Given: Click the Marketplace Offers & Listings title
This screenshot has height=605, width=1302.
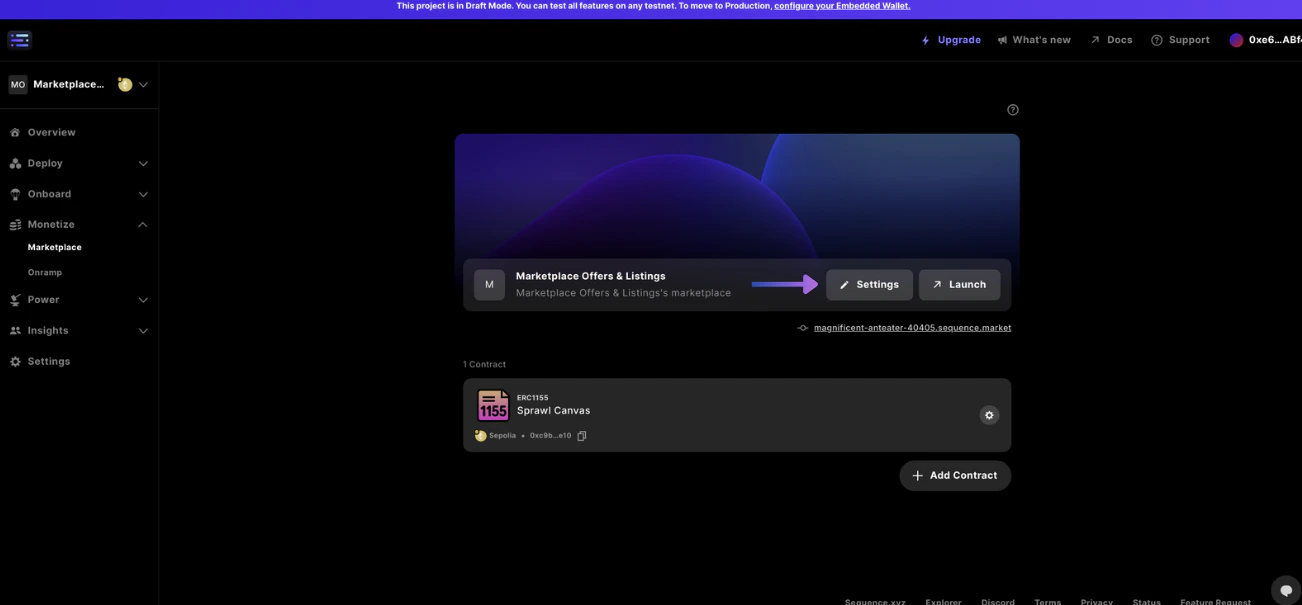Looking at the screenshot, I should click(590, 276).
